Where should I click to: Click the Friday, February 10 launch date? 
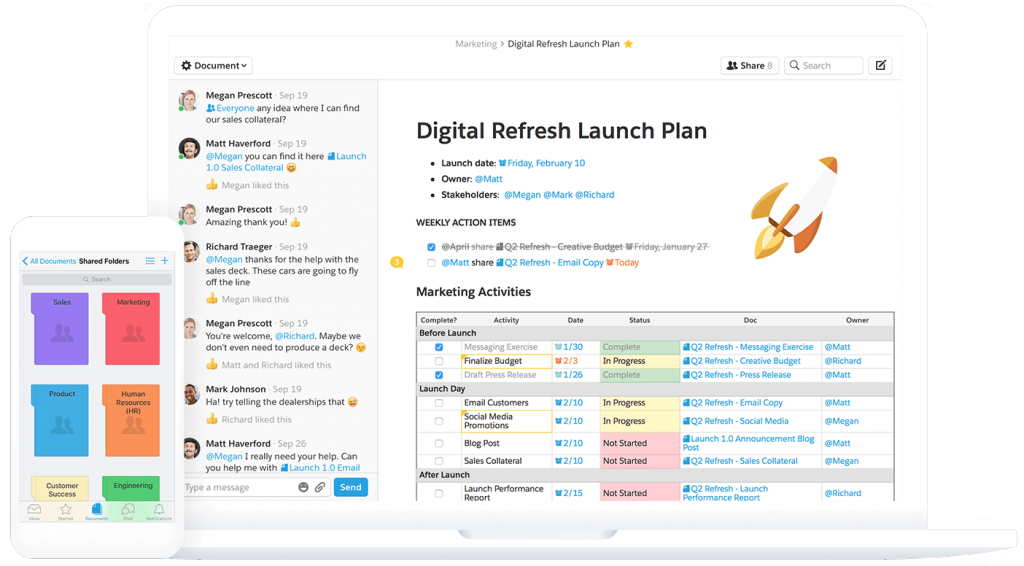point(541,163)
